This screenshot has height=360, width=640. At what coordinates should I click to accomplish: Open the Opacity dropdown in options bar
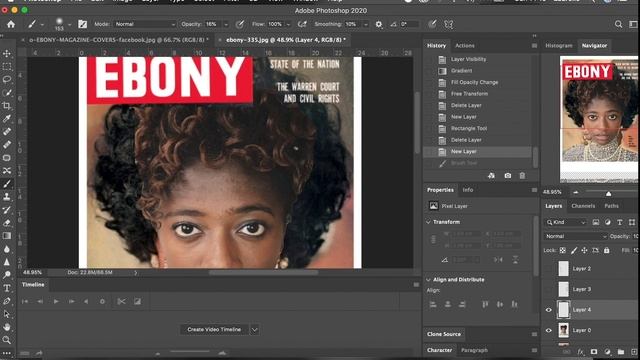coord(226,24)
